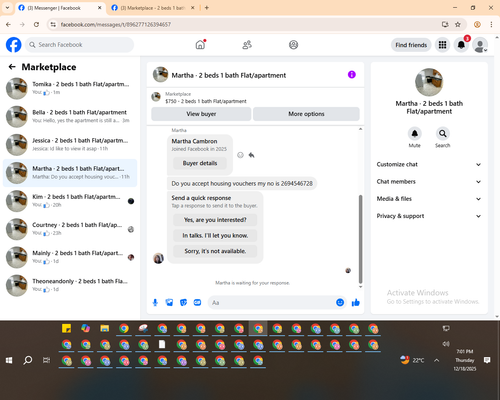Open a new browser tab
The image size is (500, 400).
[x=207, y=8]
